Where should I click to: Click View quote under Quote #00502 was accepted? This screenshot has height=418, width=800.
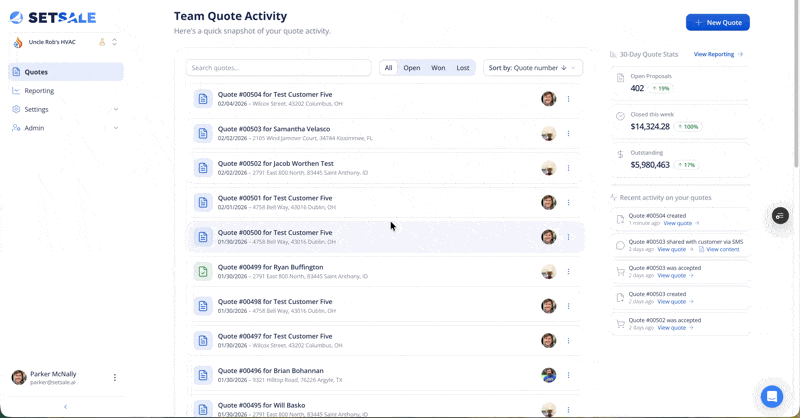pyautogui.click(x=675, y=328)
